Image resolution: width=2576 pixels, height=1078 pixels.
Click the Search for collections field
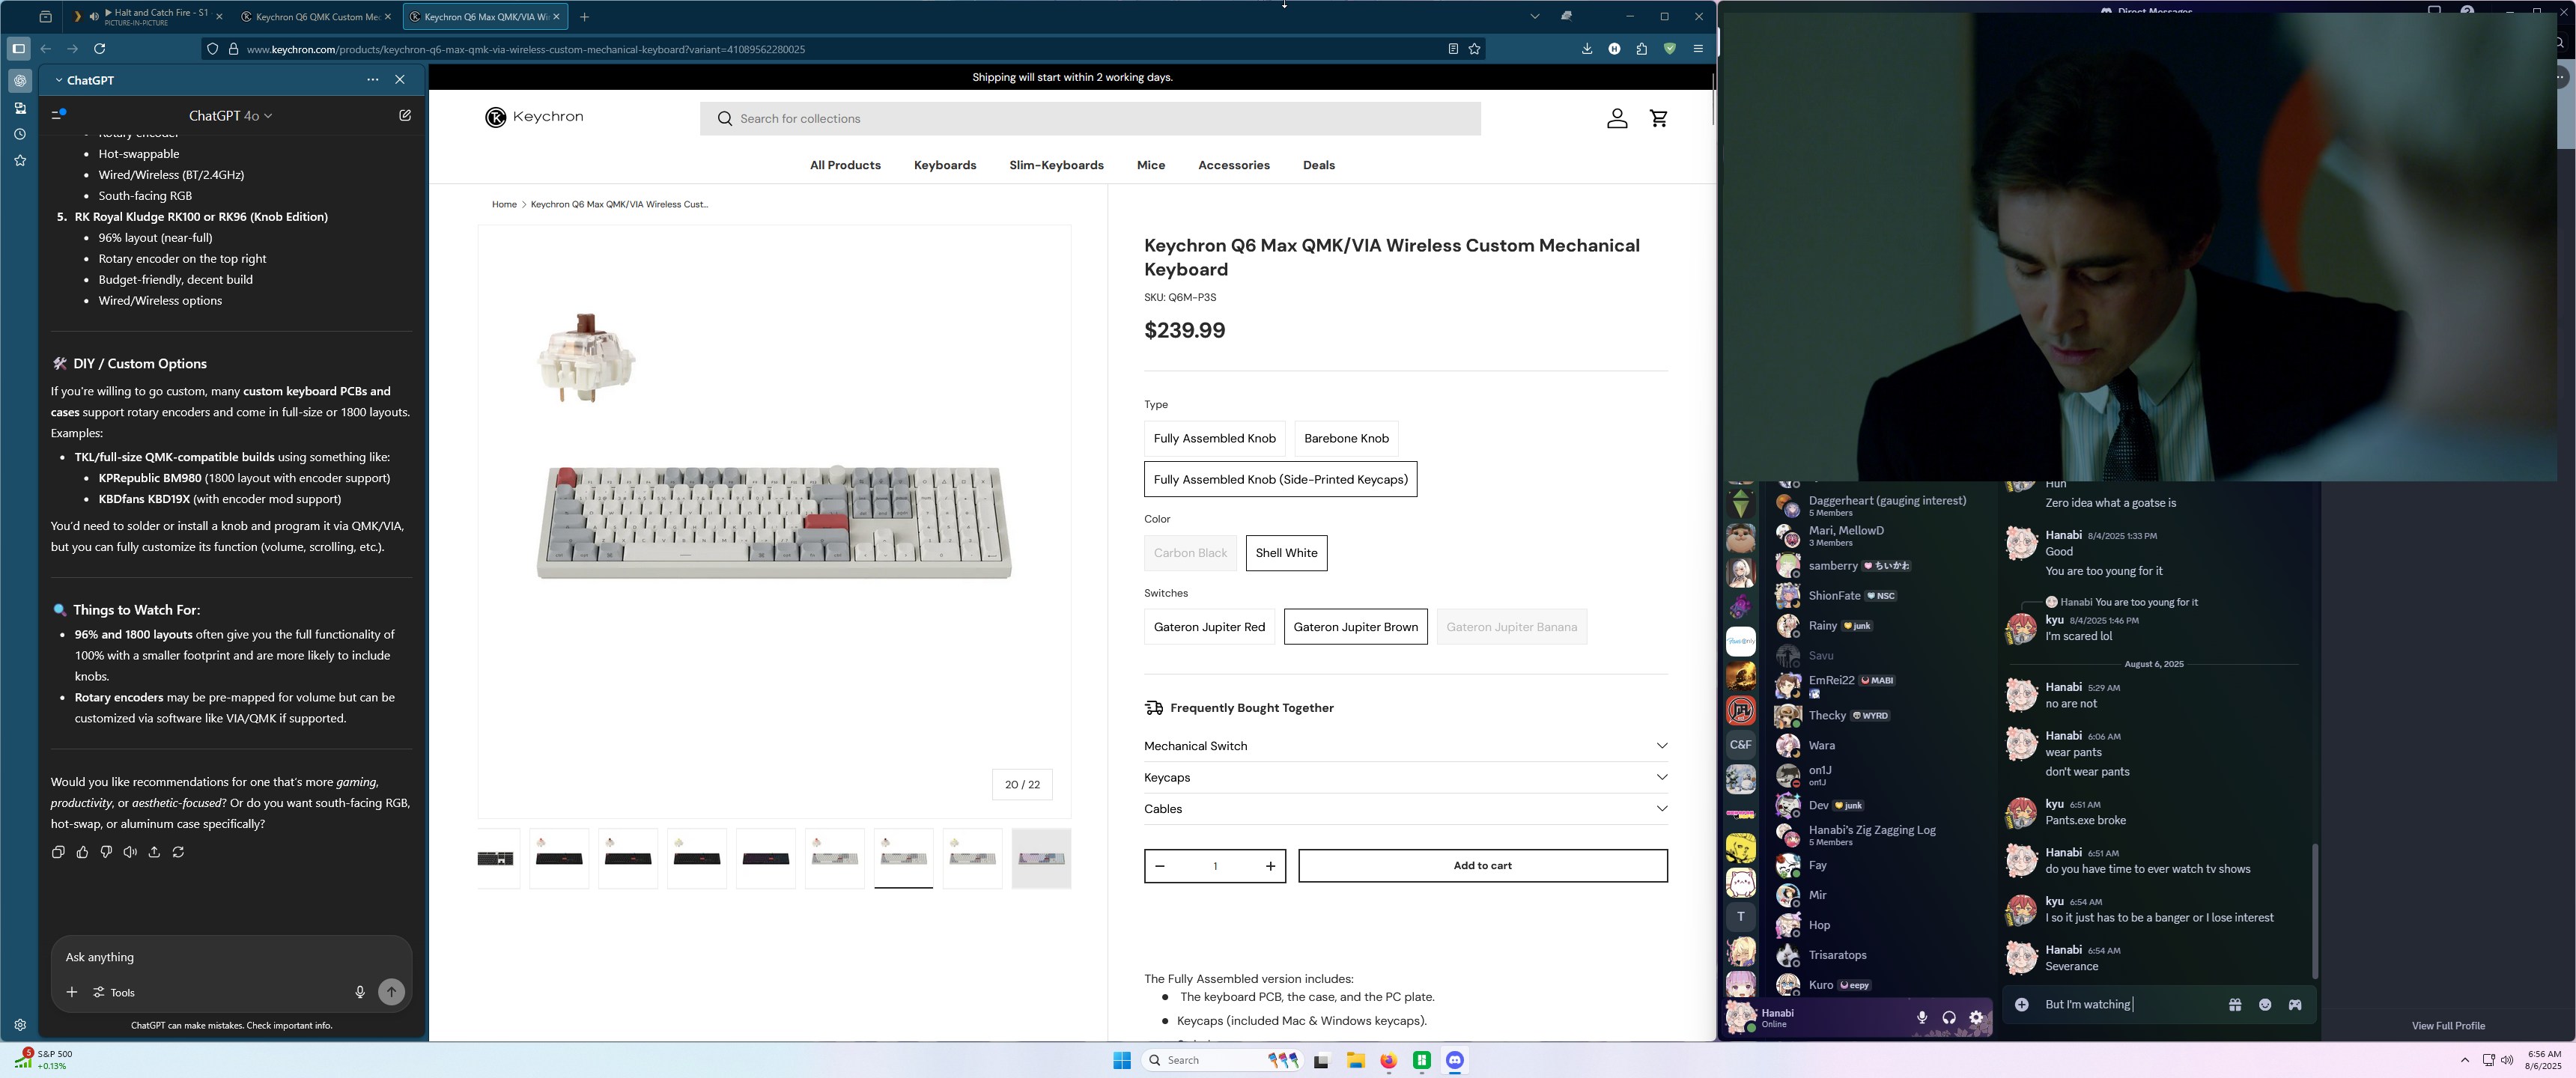(1090, 118)
